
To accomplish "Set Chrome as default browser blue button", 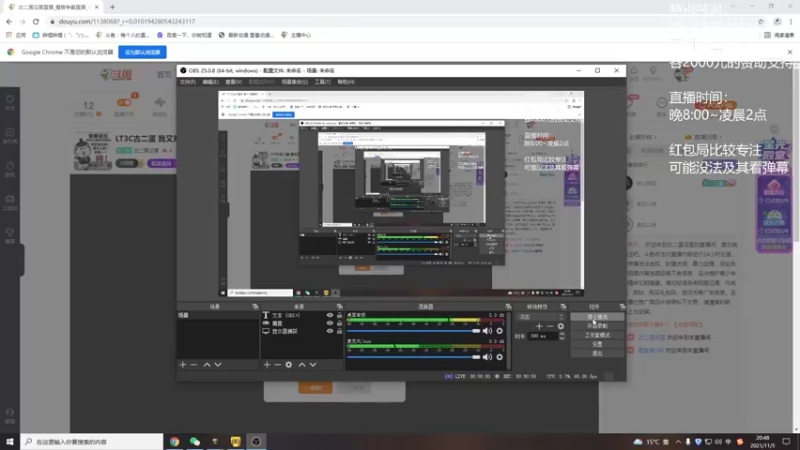I will click(x=142, y=52).
